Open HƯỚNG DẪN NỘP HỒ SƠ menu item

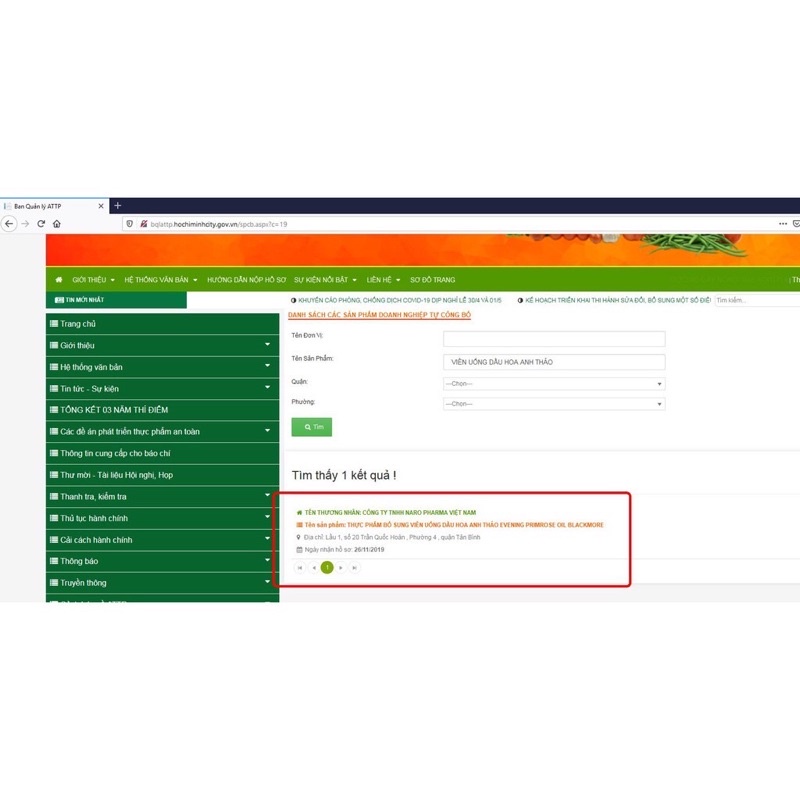coord(246,280)
